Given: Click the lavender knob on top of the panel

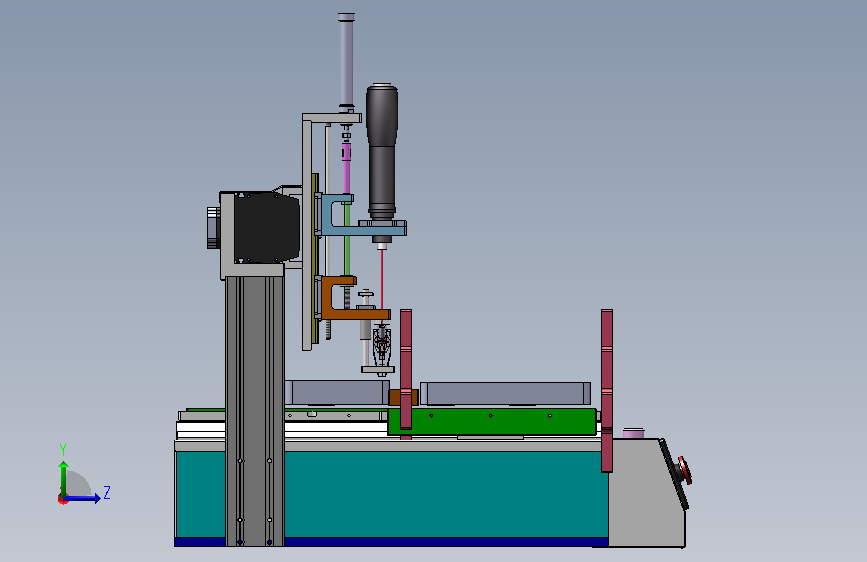Looking at the screenshot, I should tap(634, 433).
